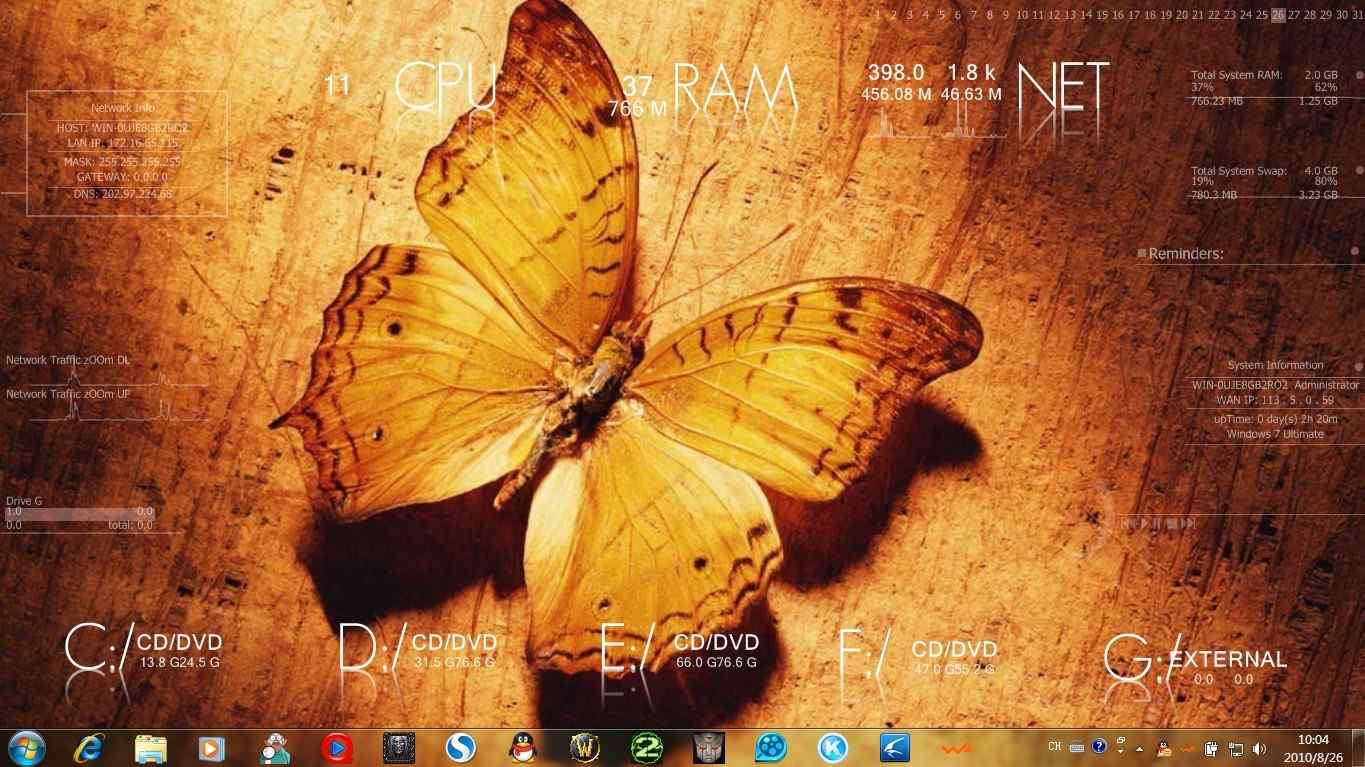
Task: Click the Drive G usage bar
Action: pyautogui.click(x=80, y=514)
